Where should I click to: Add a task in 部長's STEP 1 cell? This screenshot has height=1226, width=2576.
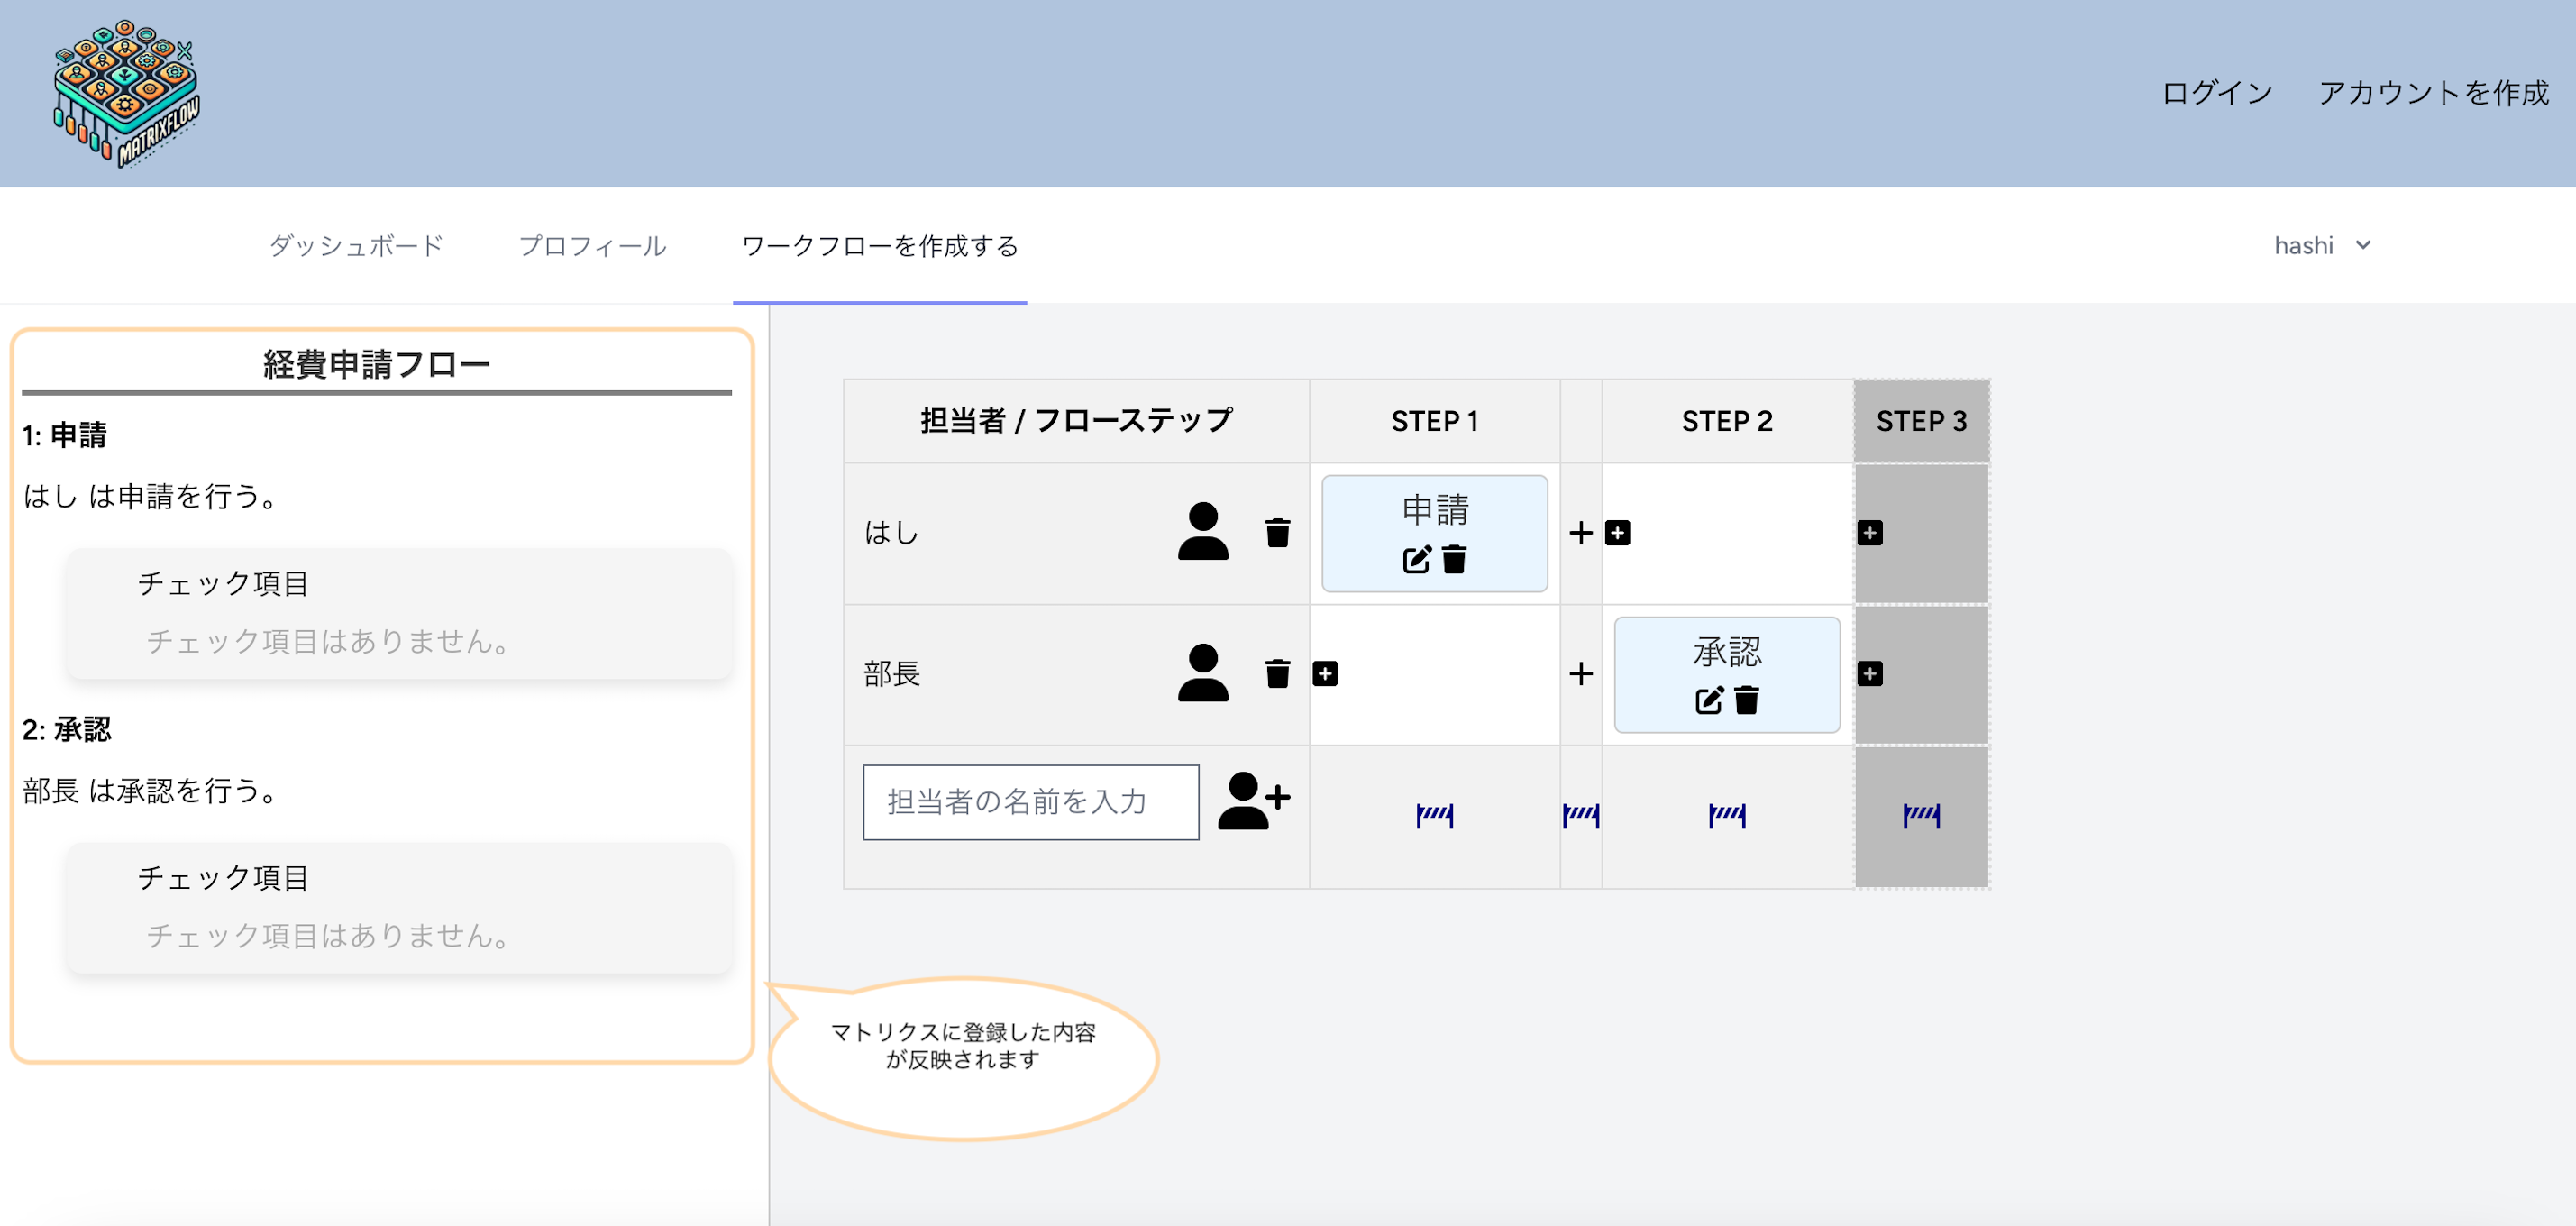click(x=1326, y=675)
